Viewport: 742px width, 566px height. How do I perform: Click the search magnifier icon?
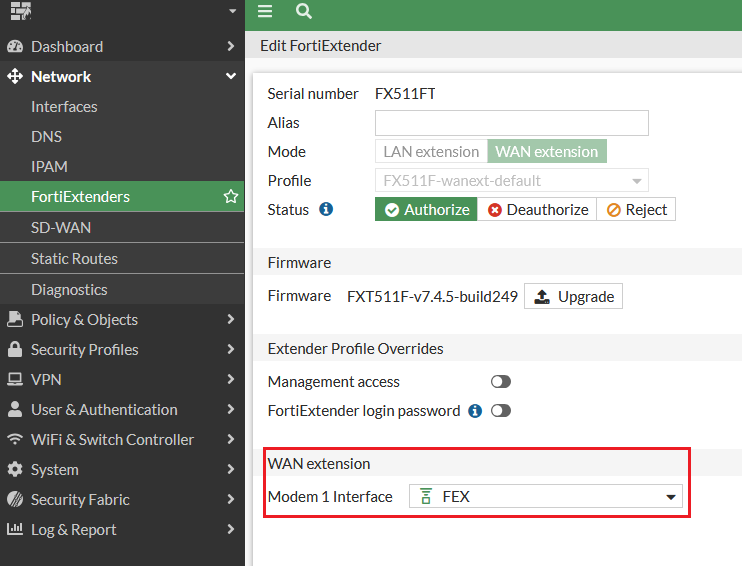[x=304, y=11]
